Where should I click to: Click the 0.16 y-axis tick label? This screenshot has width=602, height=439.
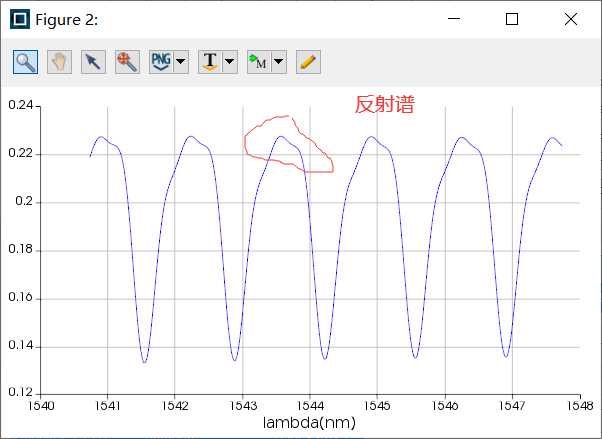tap(21, 297)
